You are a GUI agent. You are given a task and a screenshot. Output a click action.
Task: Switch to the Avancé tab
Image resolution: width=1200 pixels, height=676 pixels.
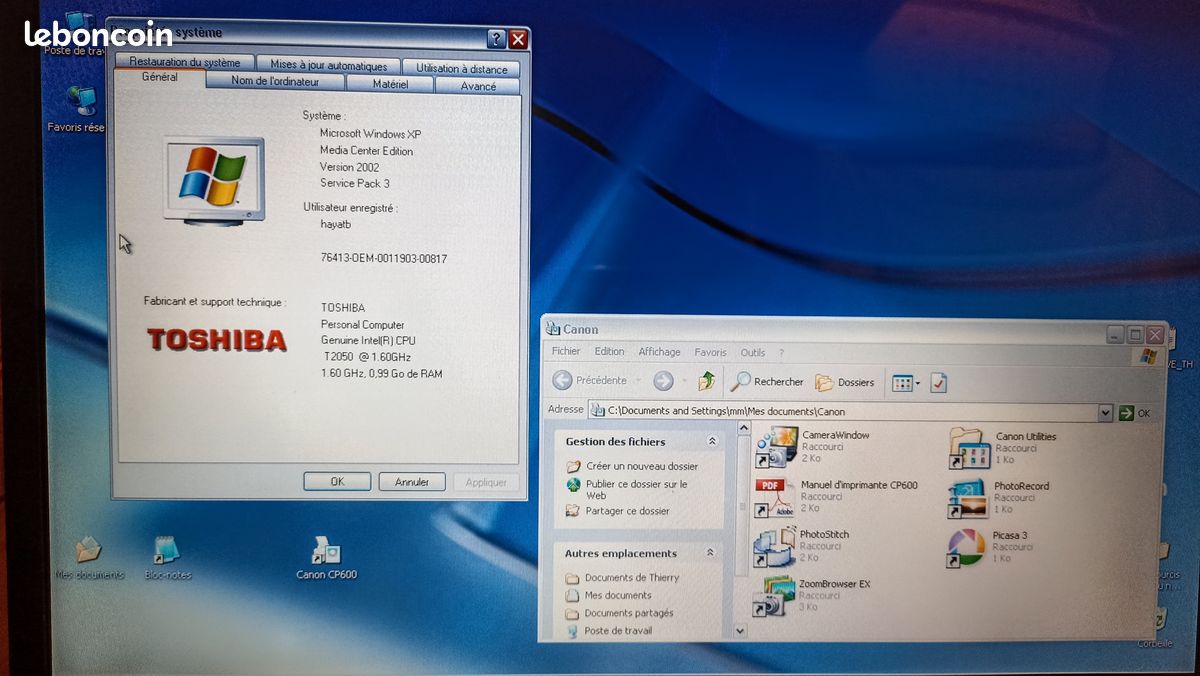(x=478, y=87)
